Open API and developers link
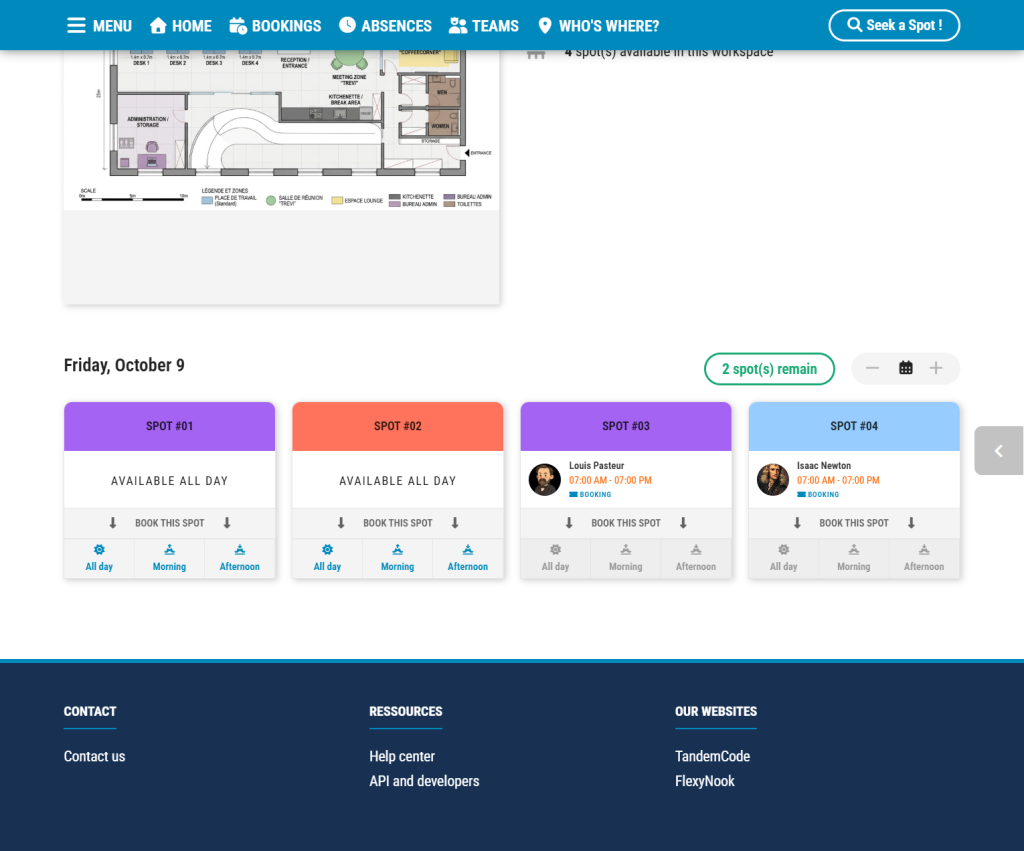 point(424,781)
